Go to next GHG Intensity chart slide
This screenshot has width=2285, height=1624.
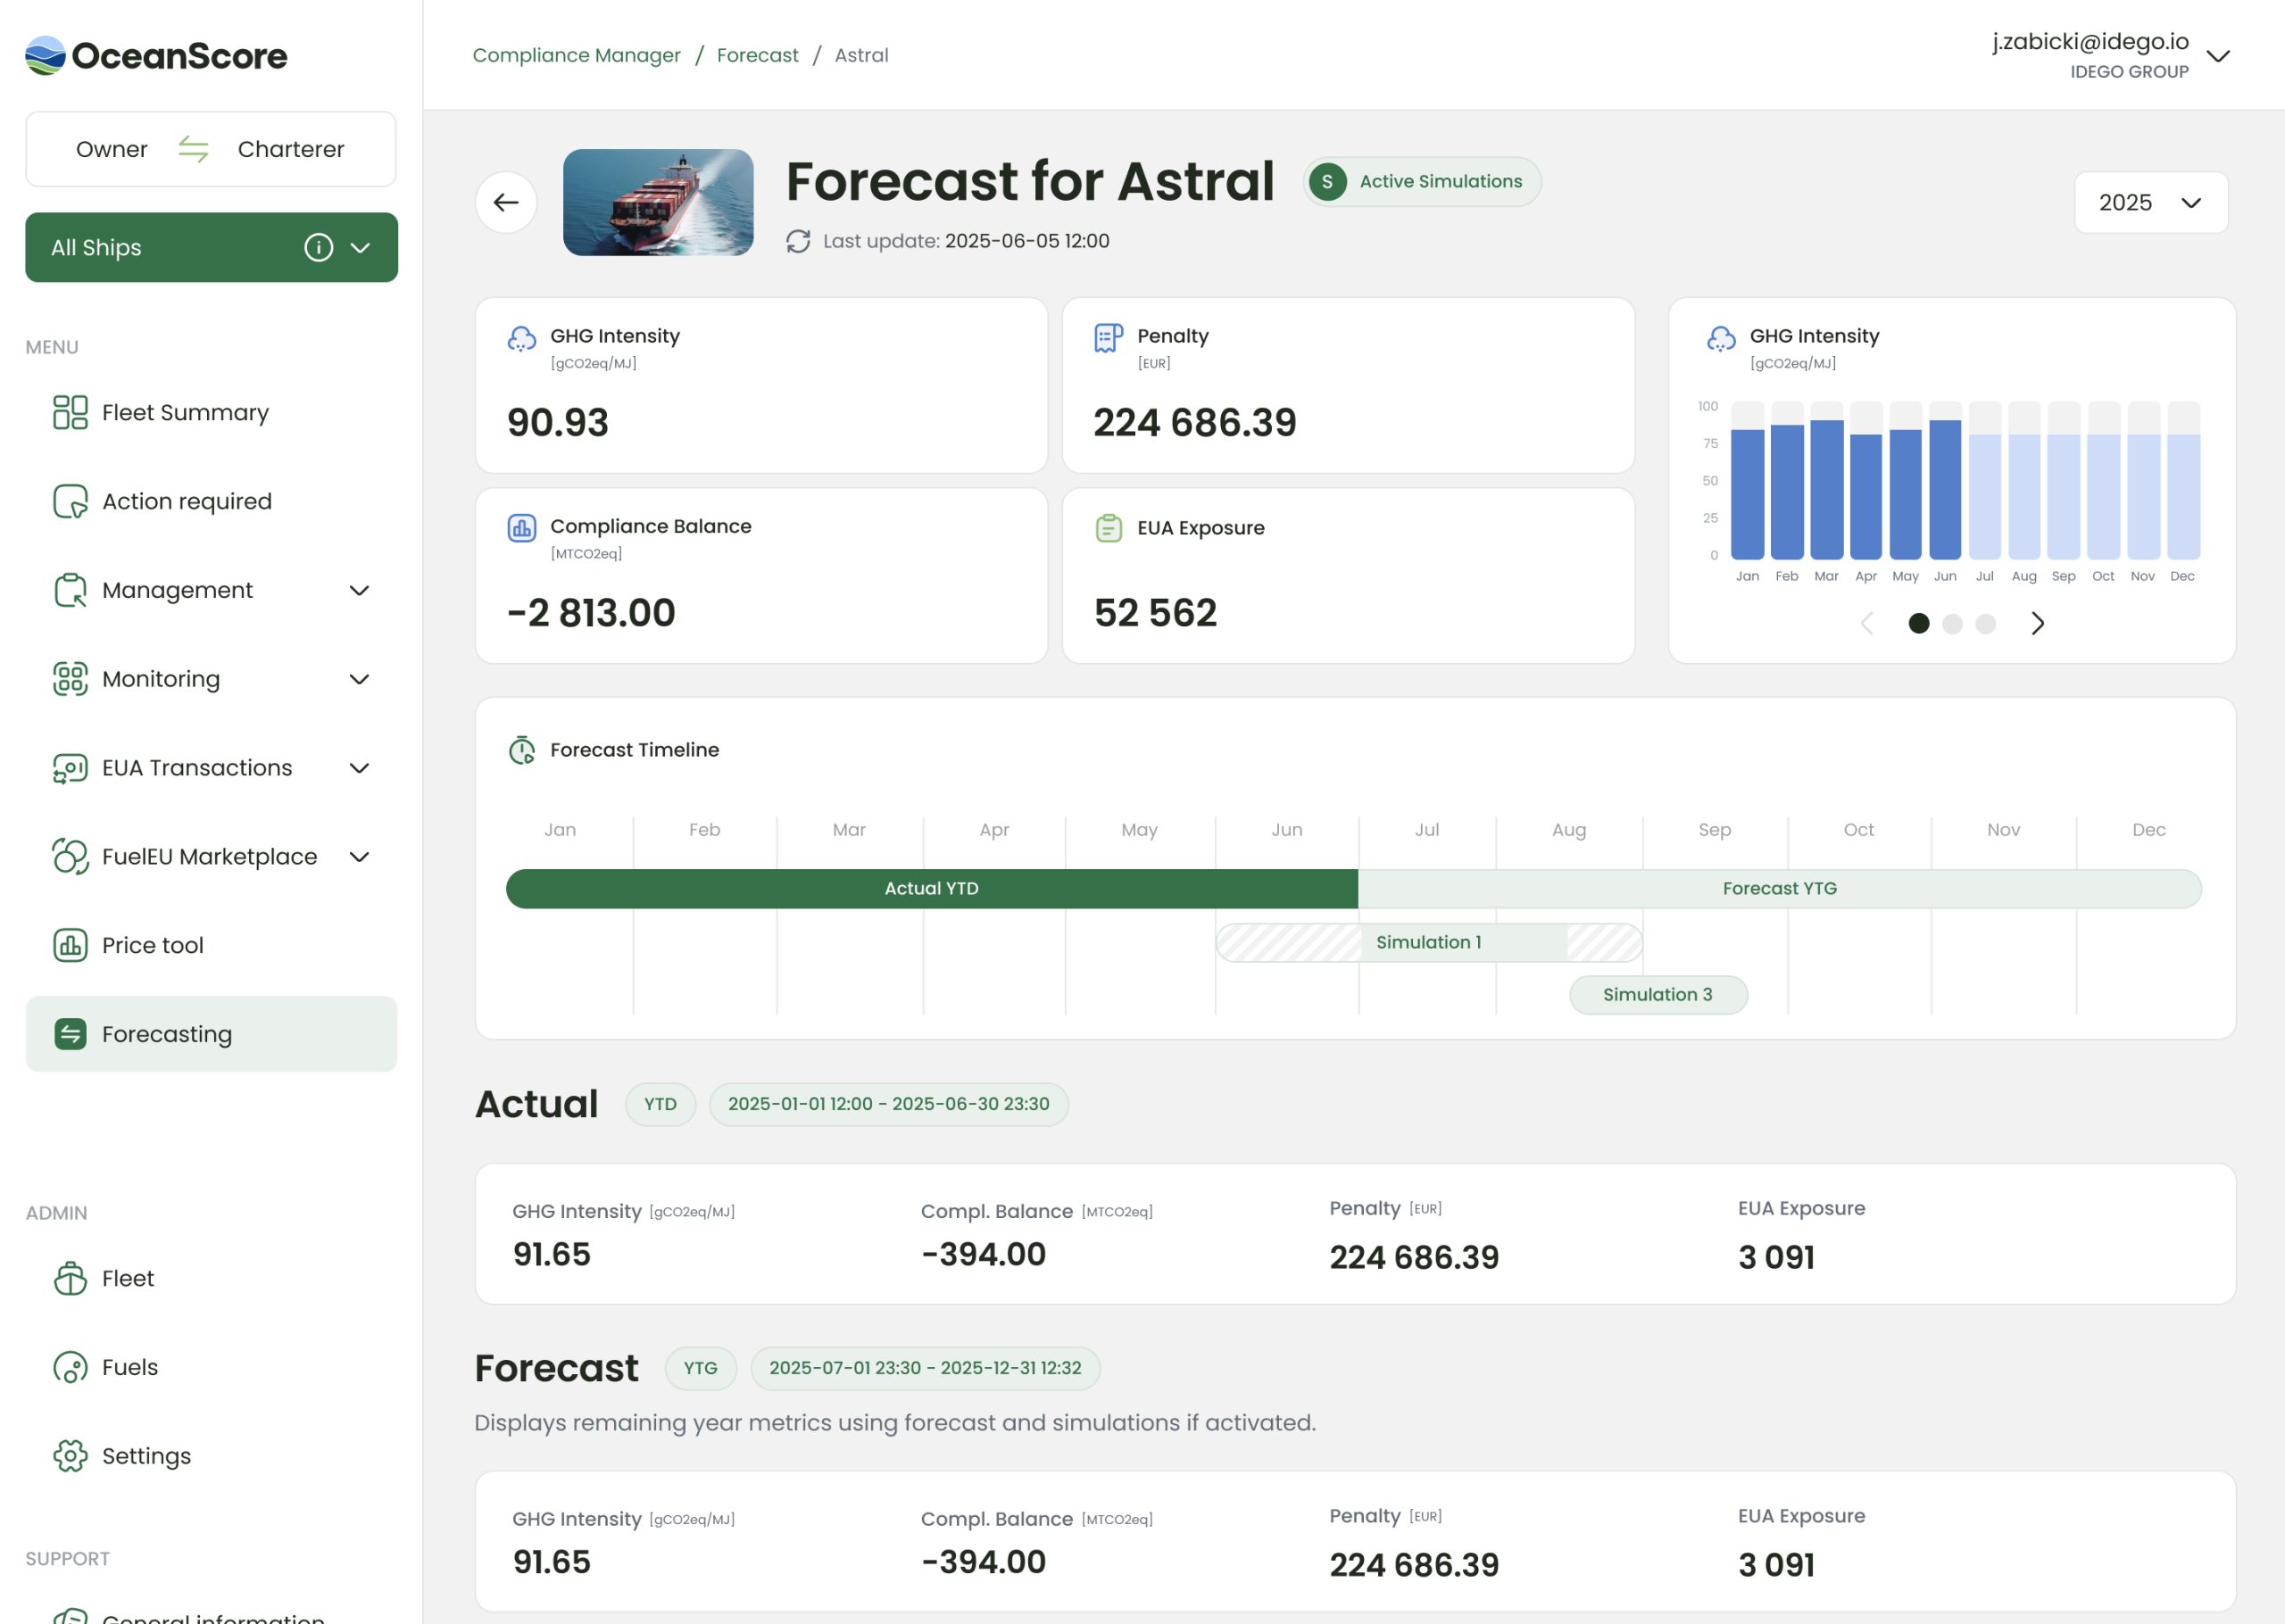point(2037,624)
